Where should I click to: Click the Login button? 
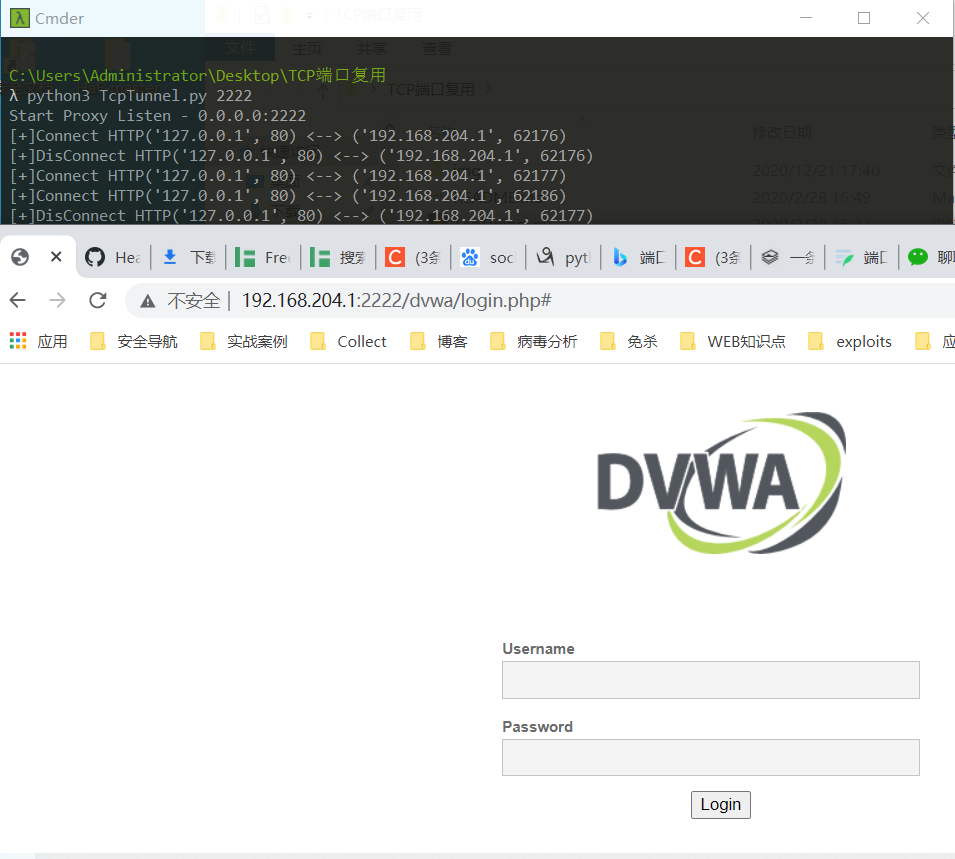[721, 805]
